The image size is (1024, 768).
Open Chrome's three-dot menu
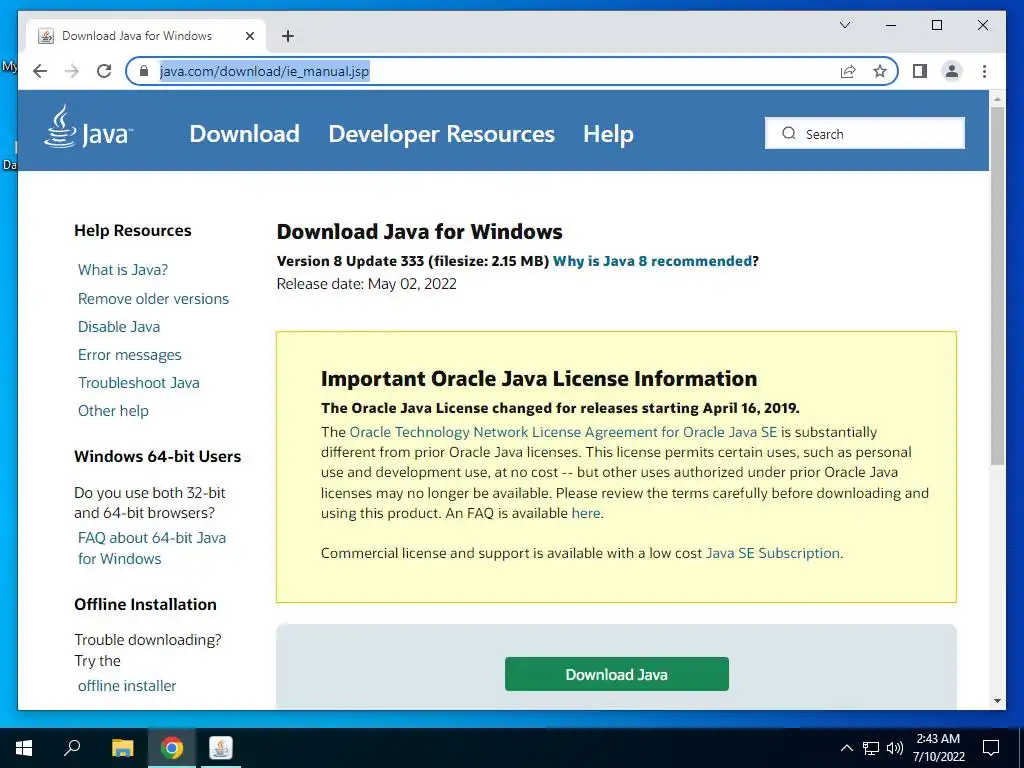coord(984,71)
